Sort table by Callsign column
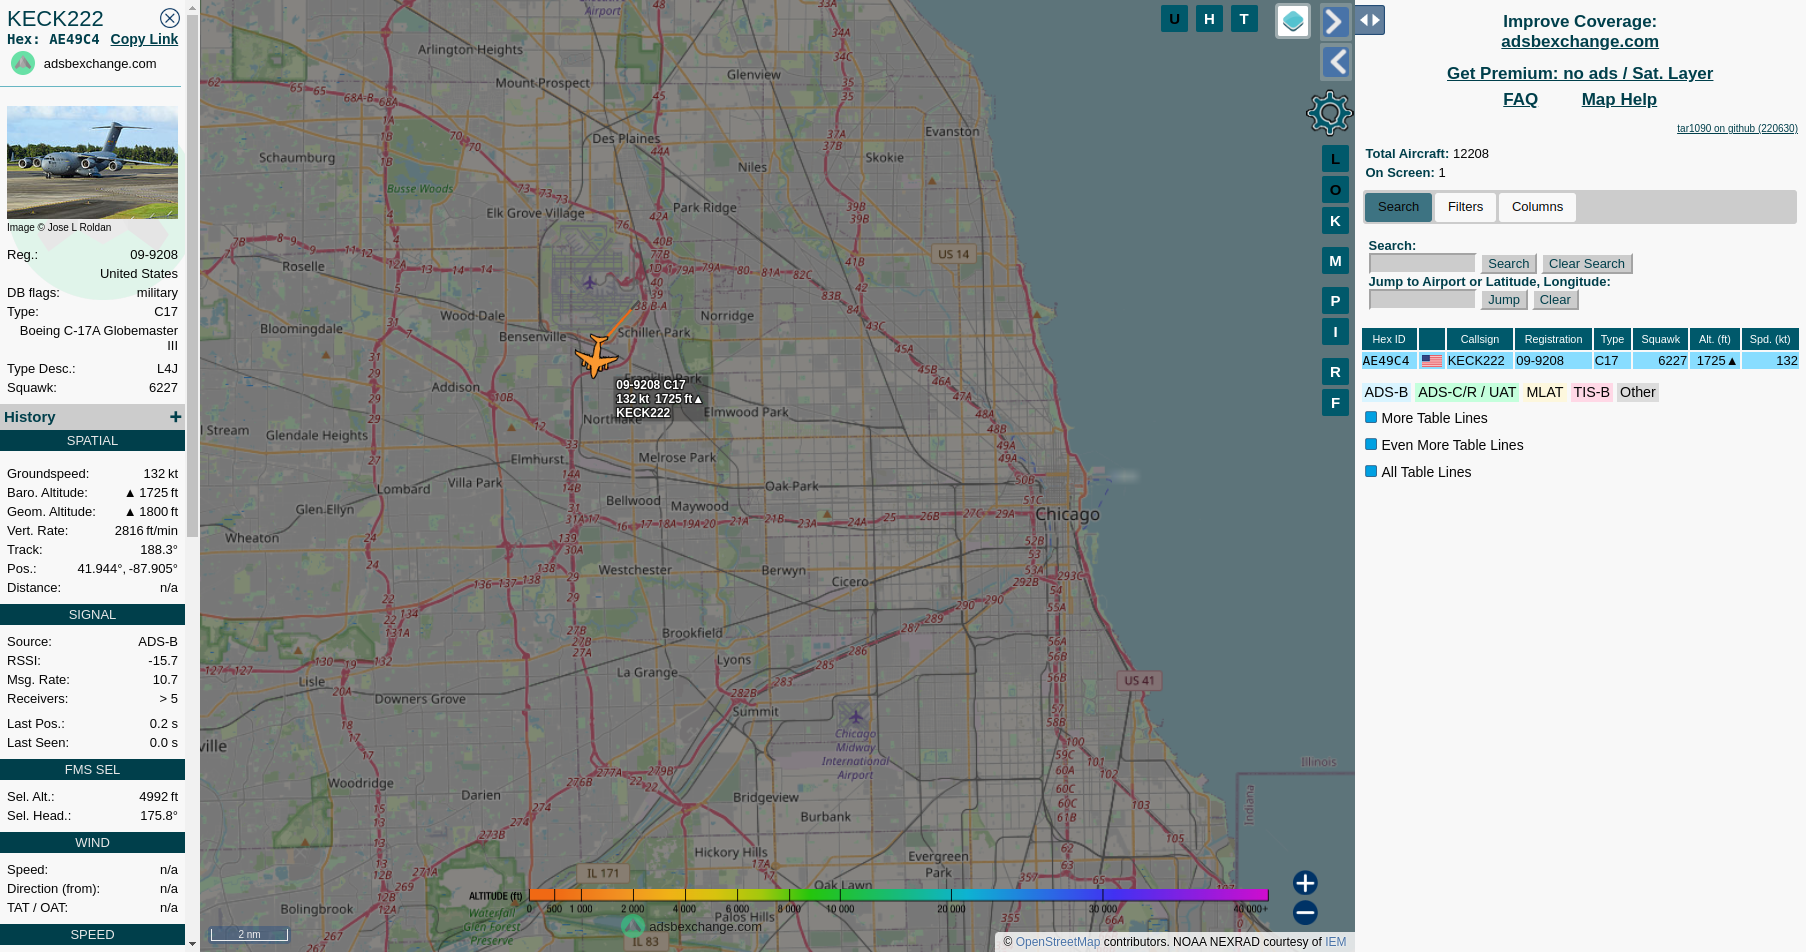1806x952 pixels. [1480, 339]
